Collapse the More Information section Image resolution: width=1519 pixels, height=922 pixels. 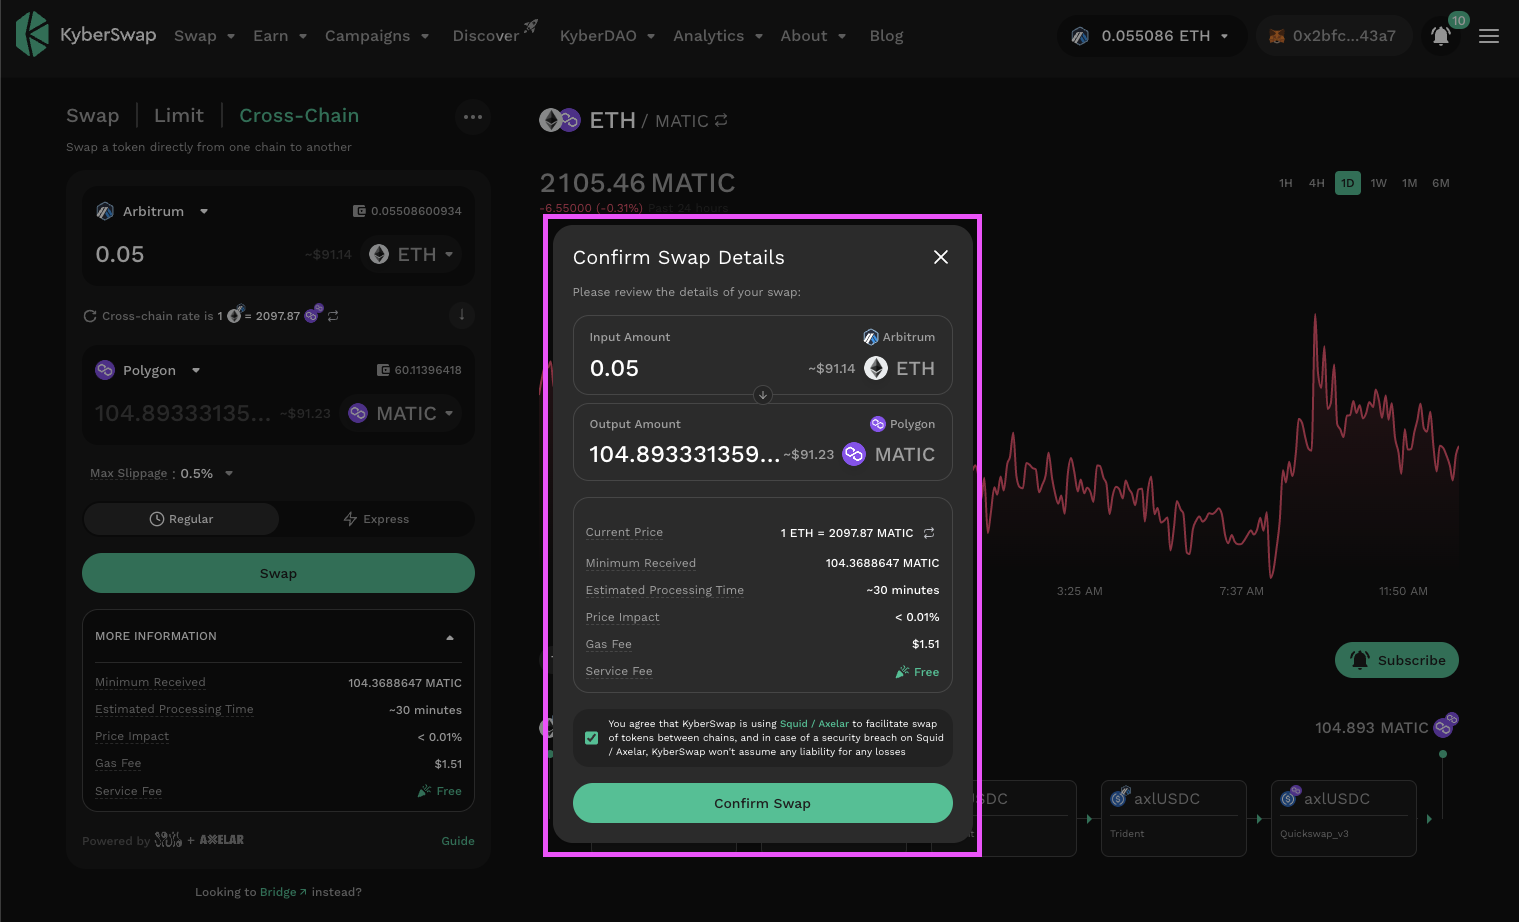coord(449,637)
